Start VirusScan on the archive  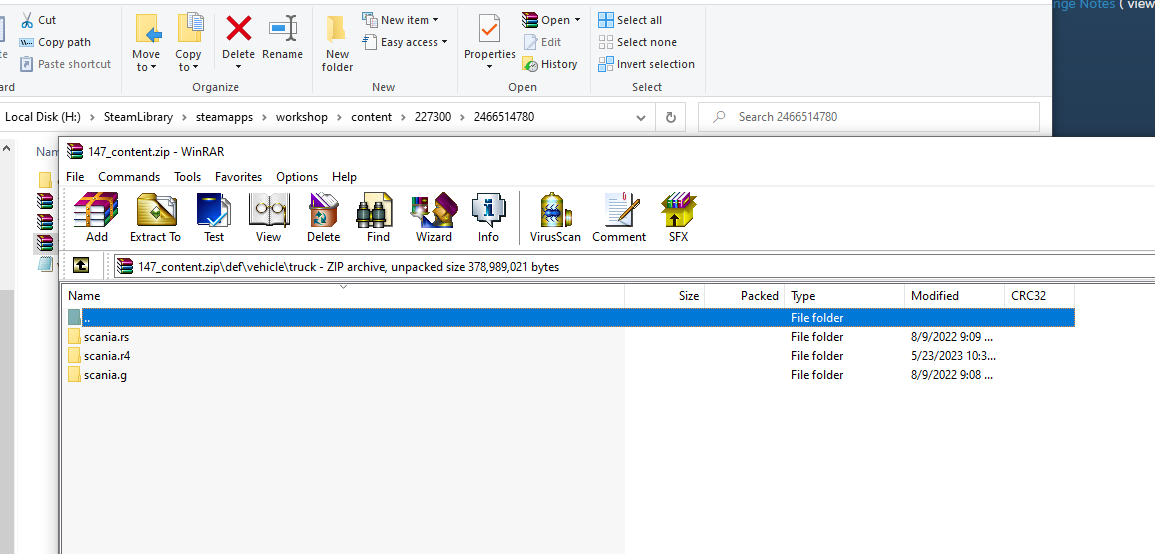[555, 217]
